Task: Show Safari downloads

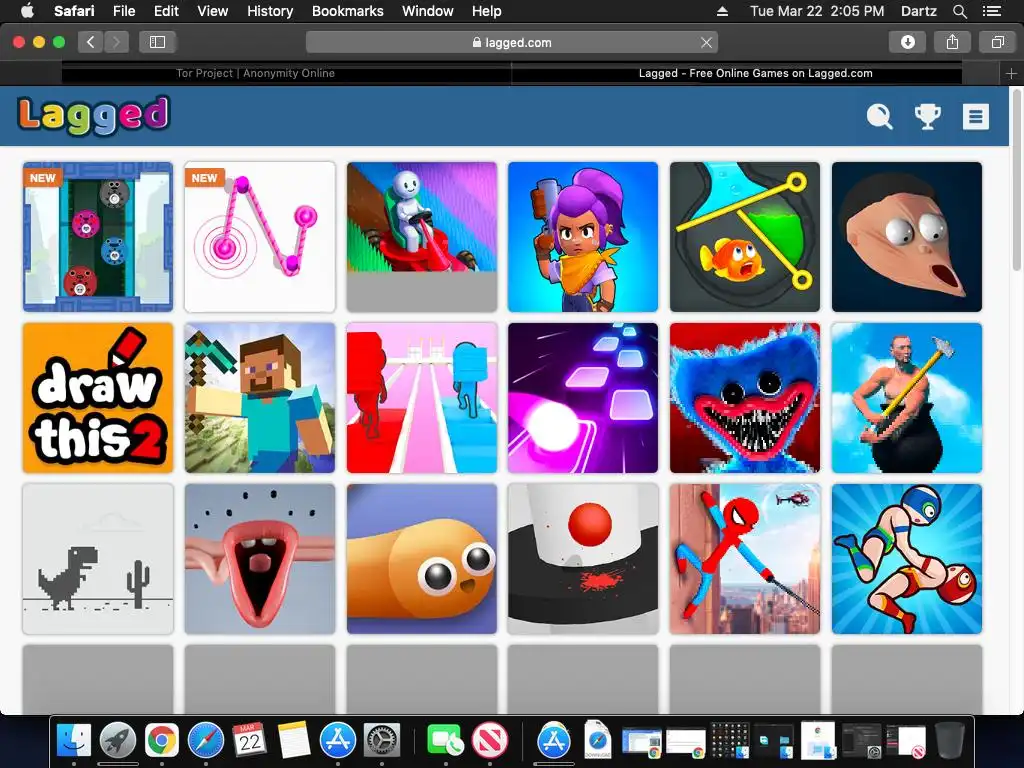Action: (x=908, y=42)
